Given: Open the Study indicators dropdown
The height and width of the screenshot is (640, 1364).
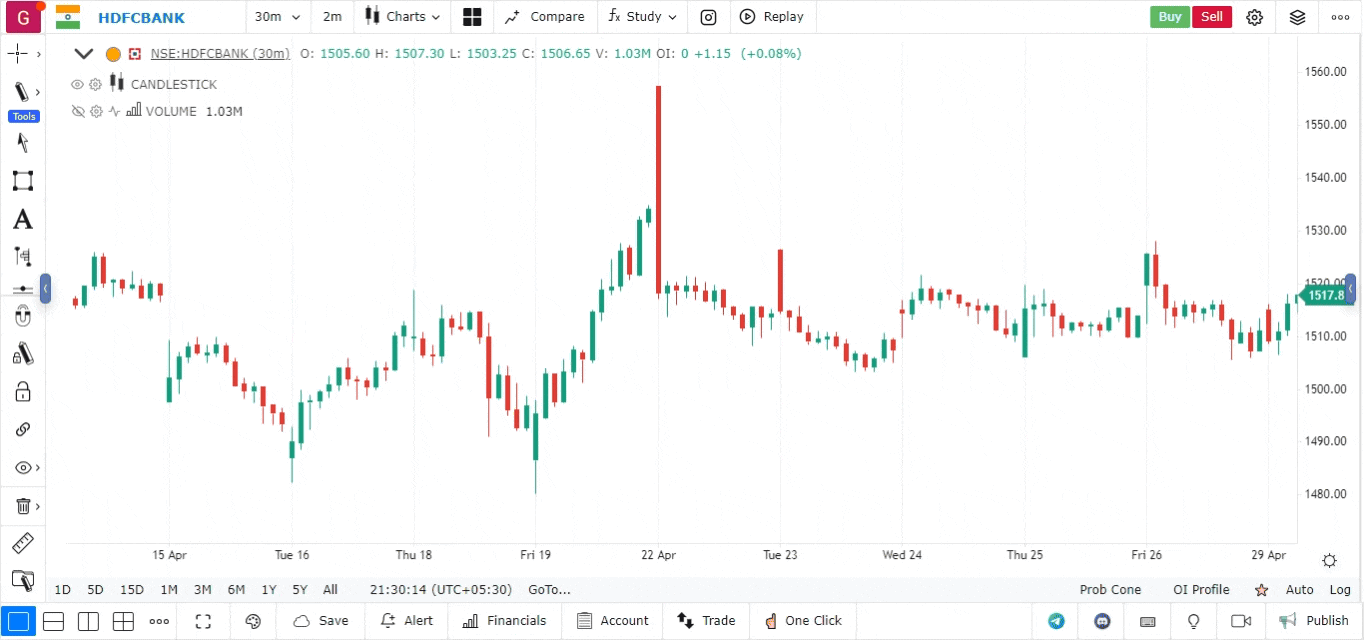Looking at the screenshot, I should (643, 17).
